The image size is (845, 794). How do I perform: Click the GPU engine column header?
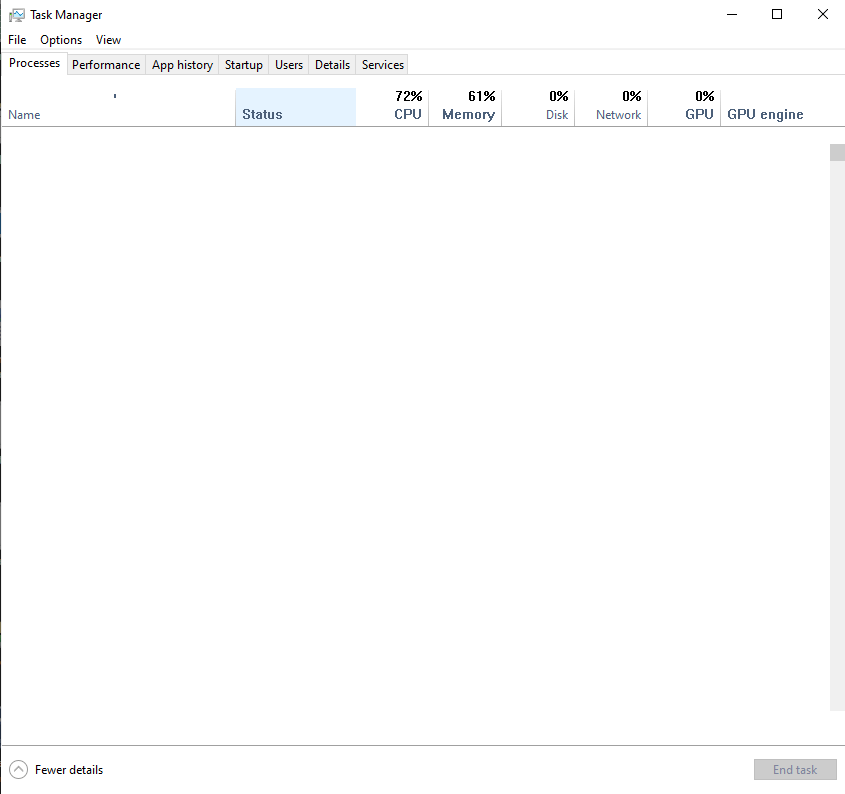(765, 114)
